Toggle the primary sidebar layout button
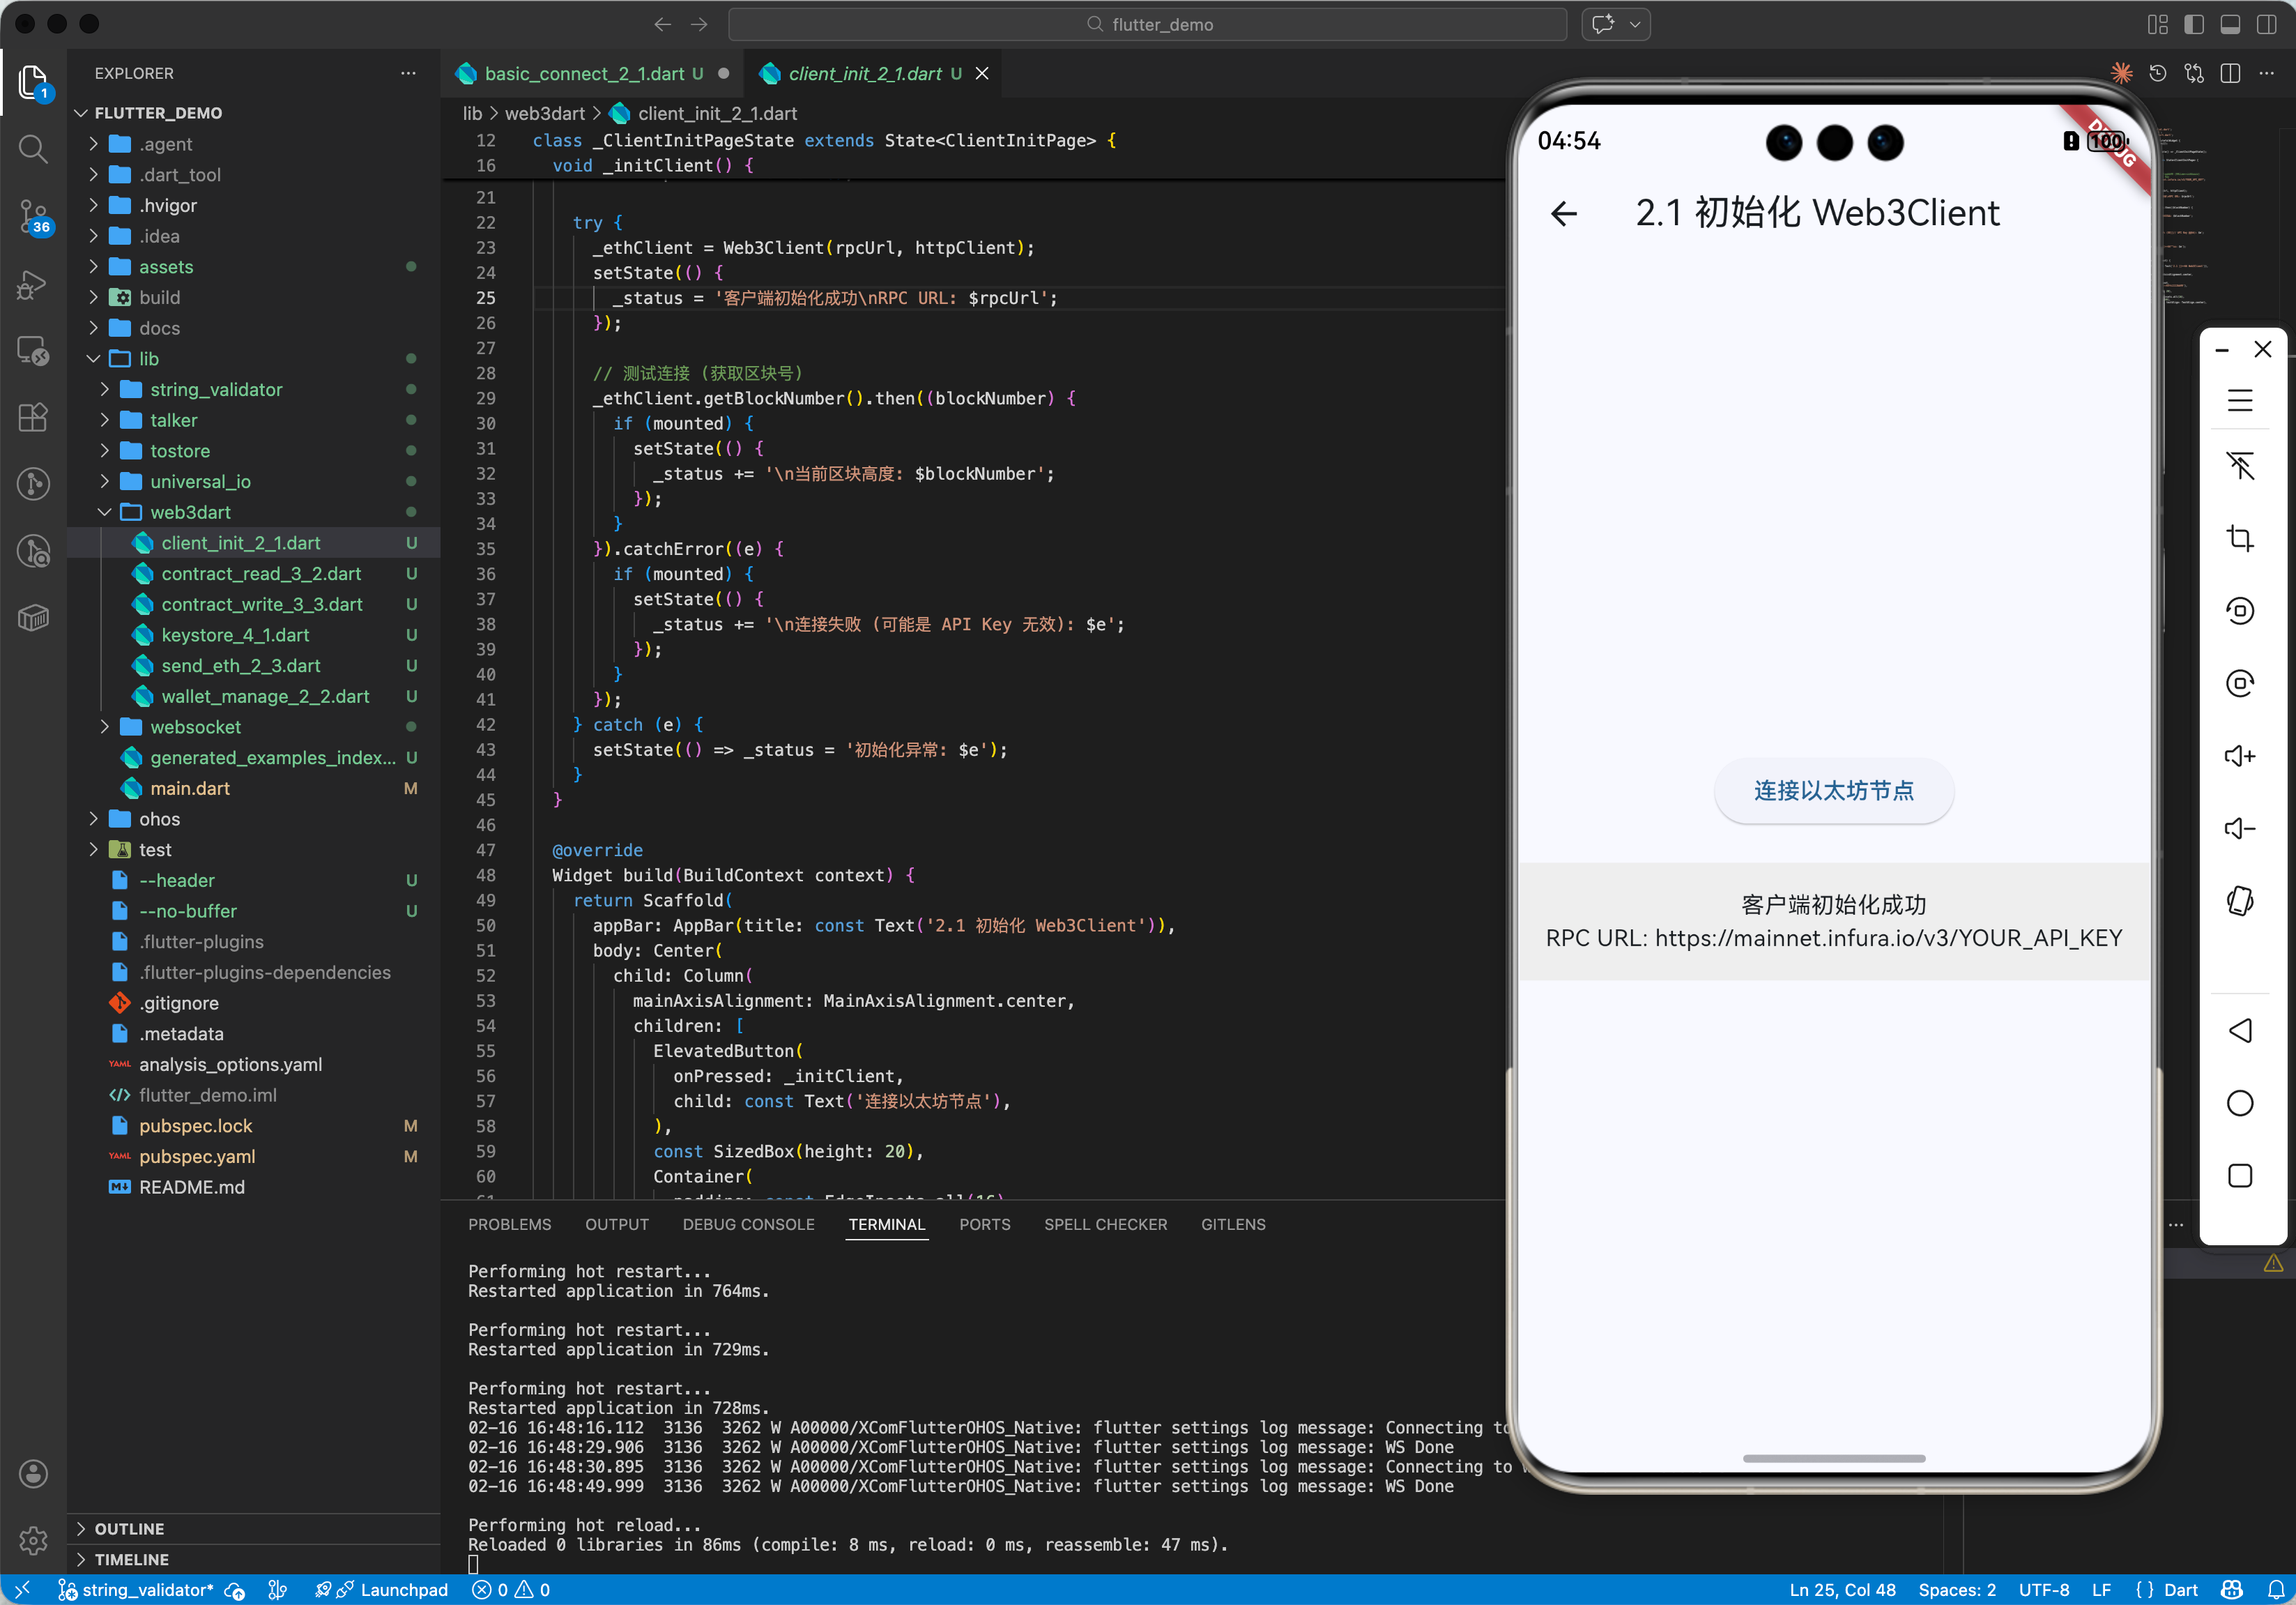 tap(2194, 24)
